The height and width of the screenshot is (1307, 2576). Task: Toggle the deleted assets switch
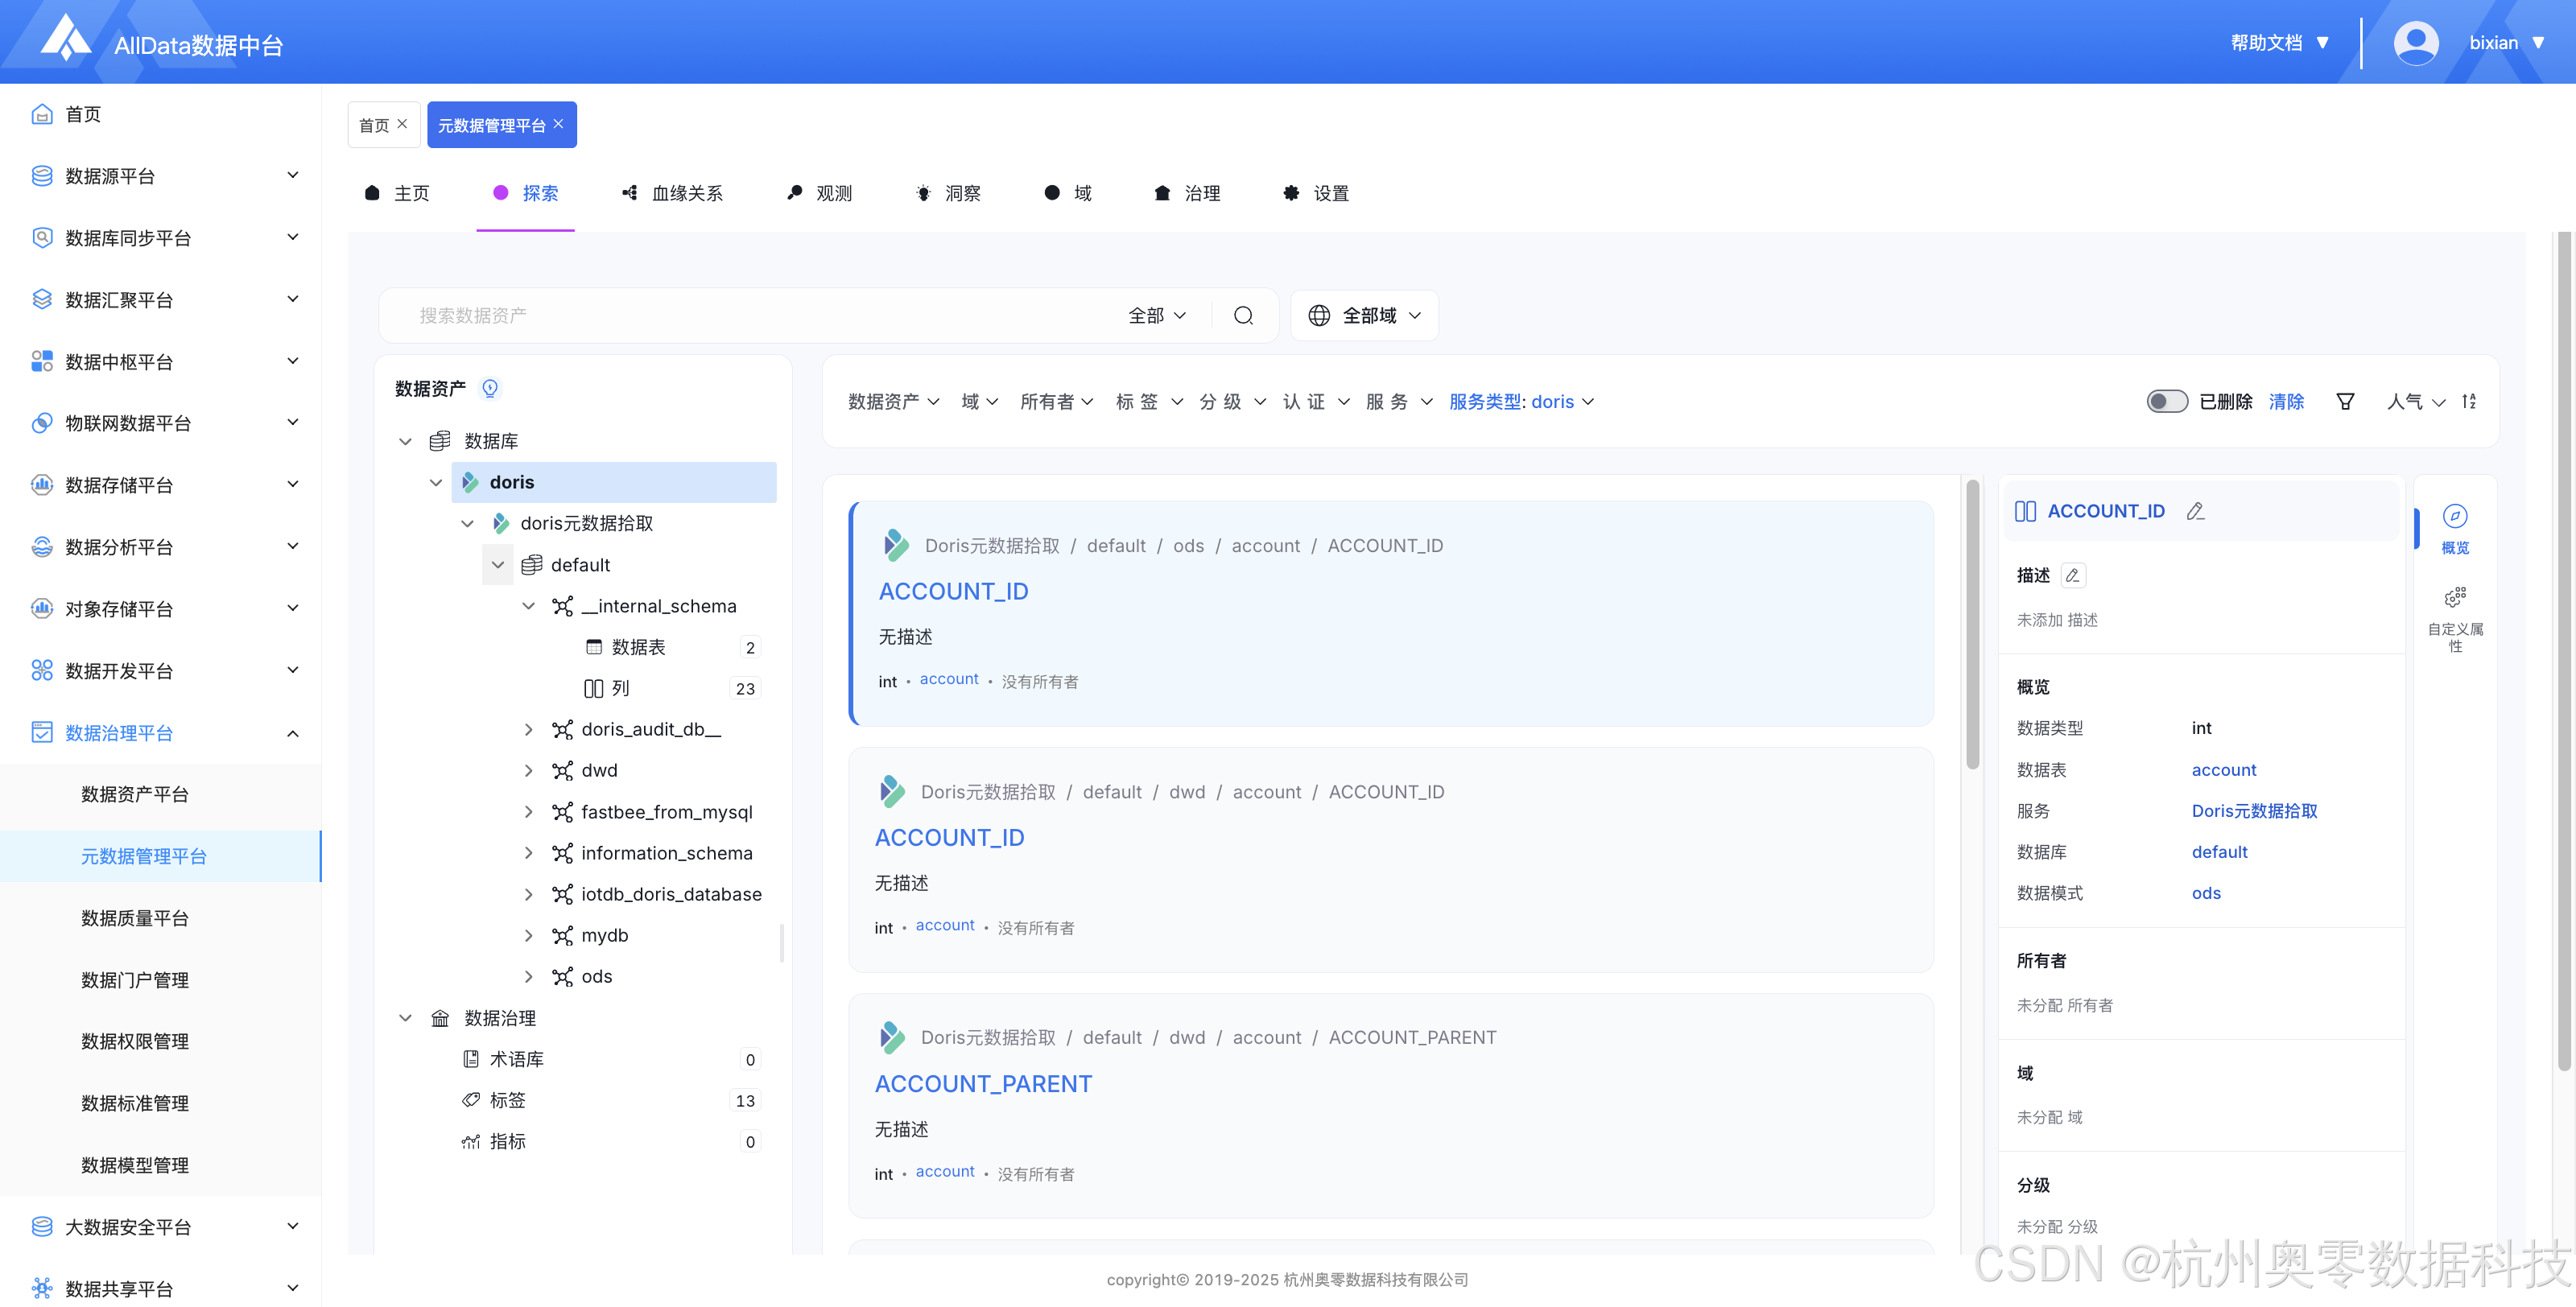(x=2167, y=401)
